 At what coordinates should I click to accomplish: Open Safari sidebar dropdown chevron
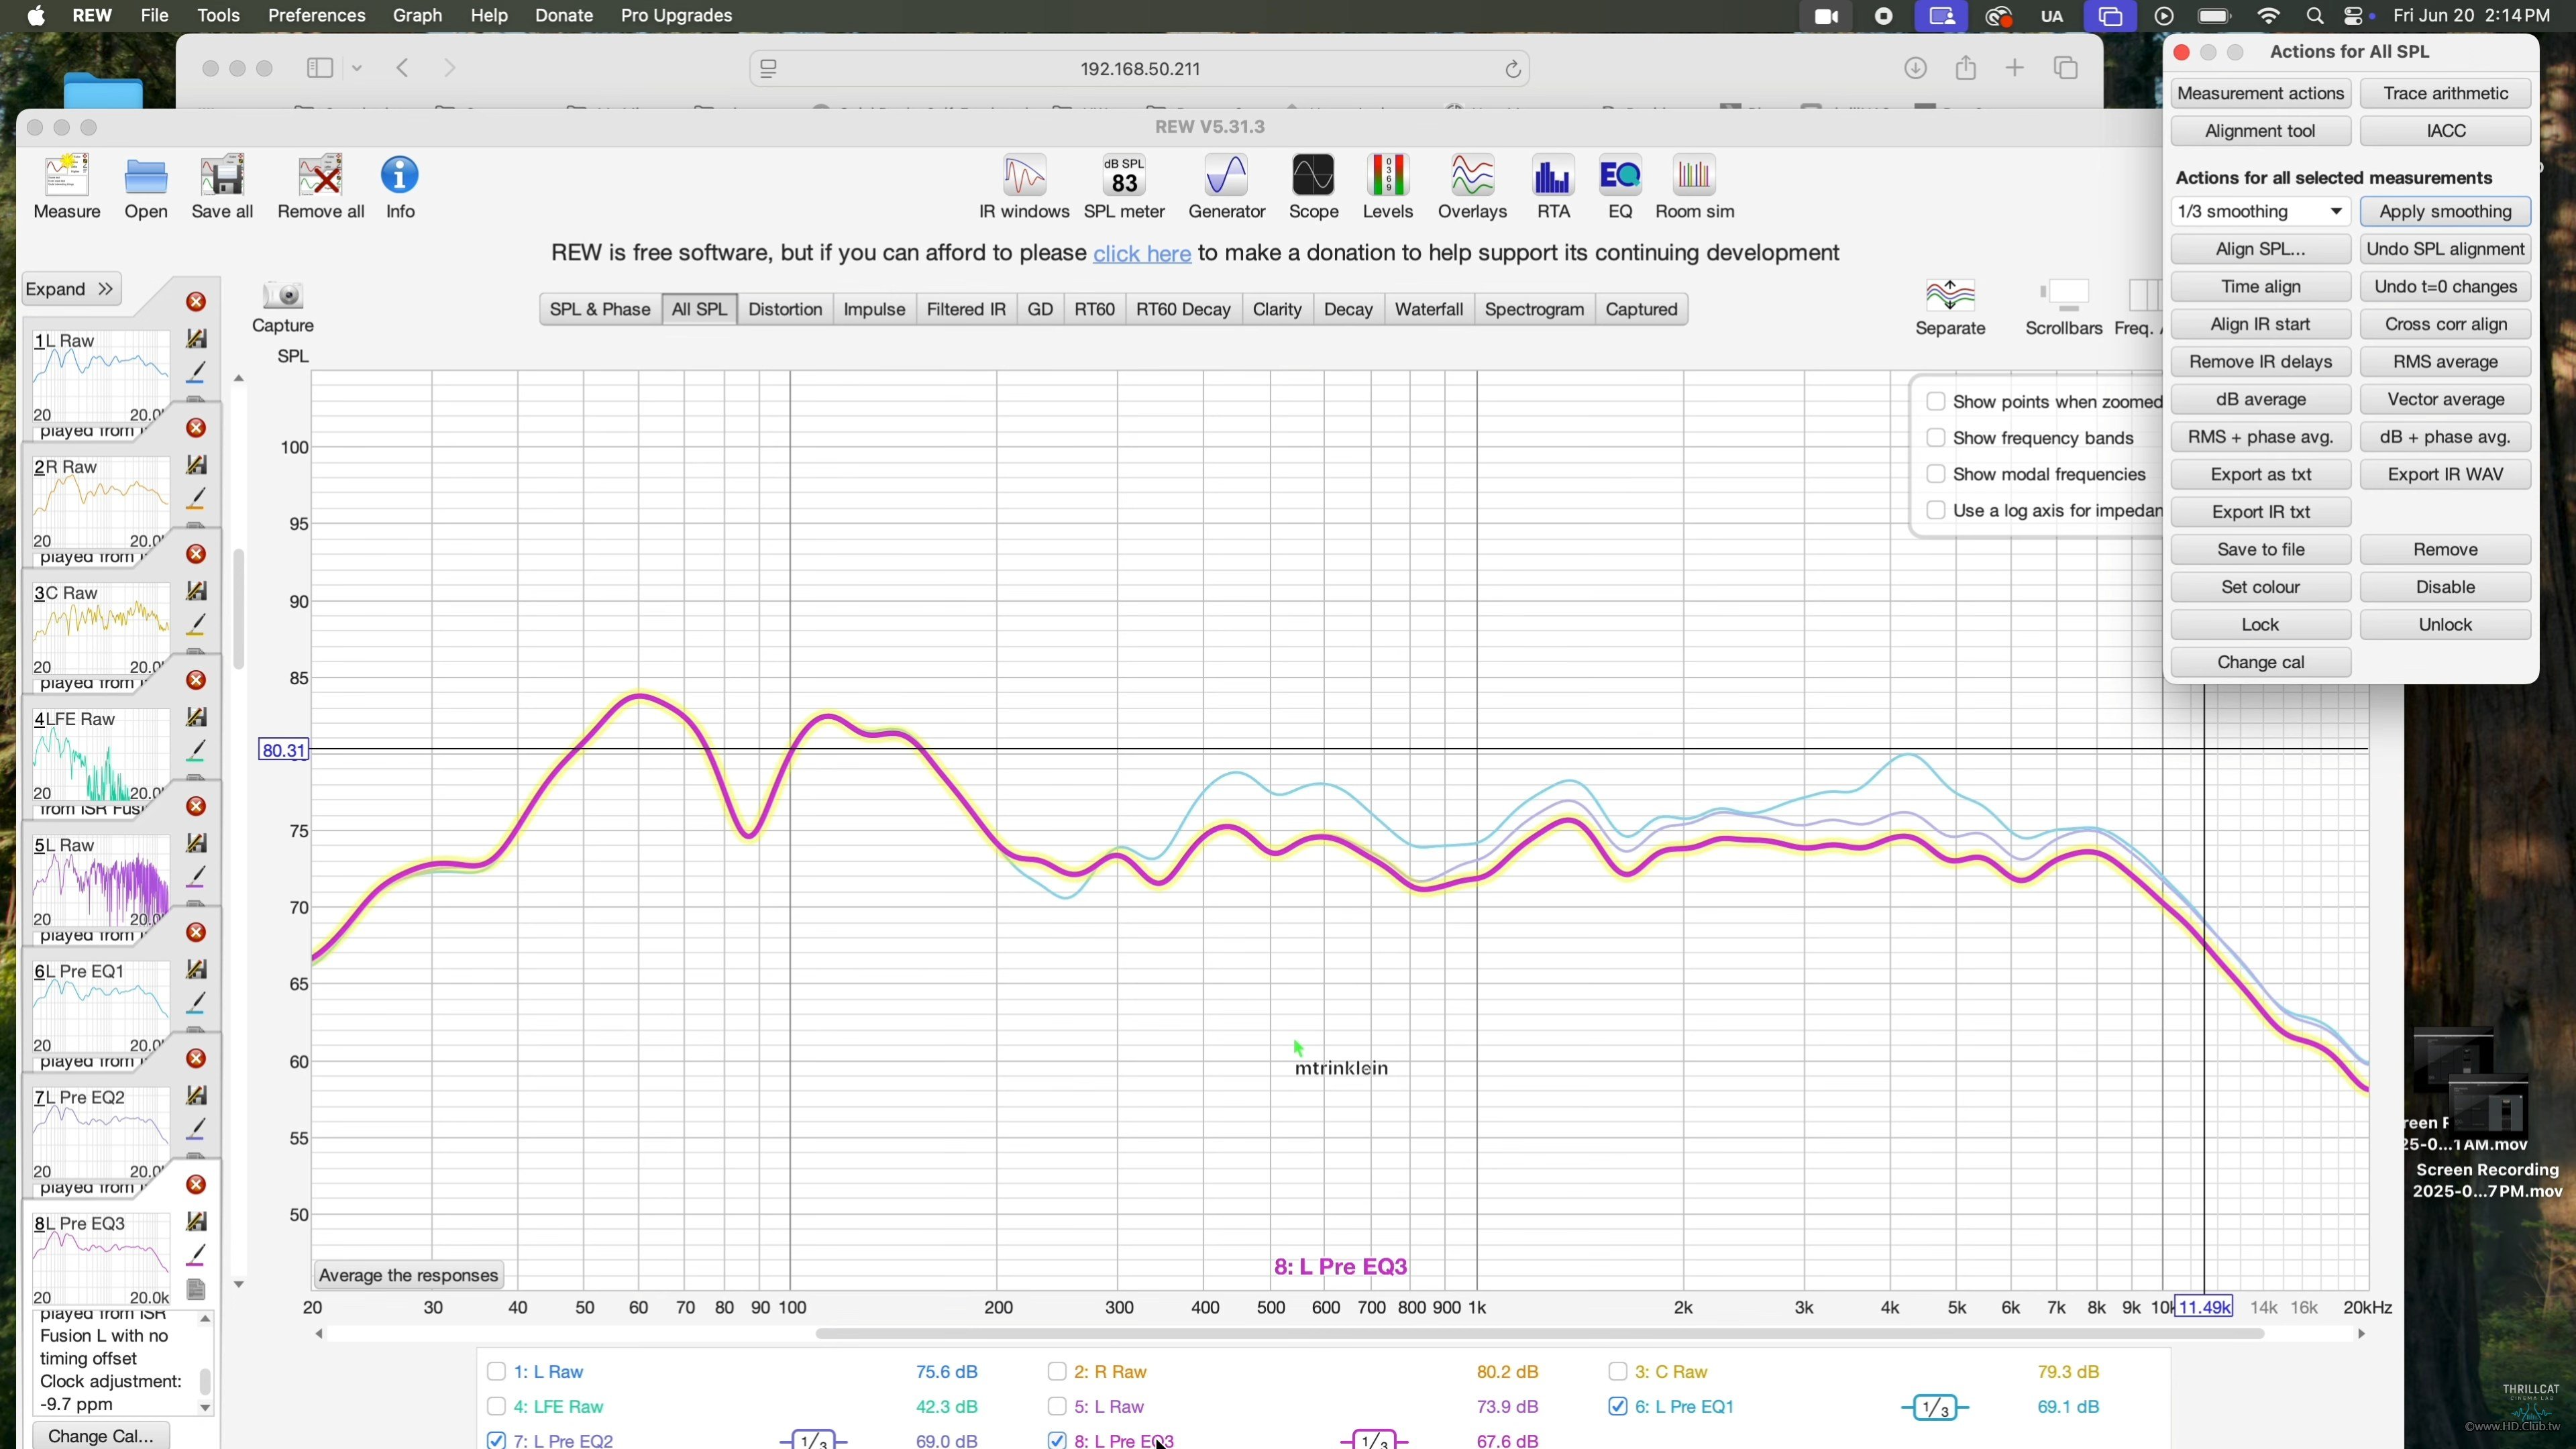(x=357, y=68)
